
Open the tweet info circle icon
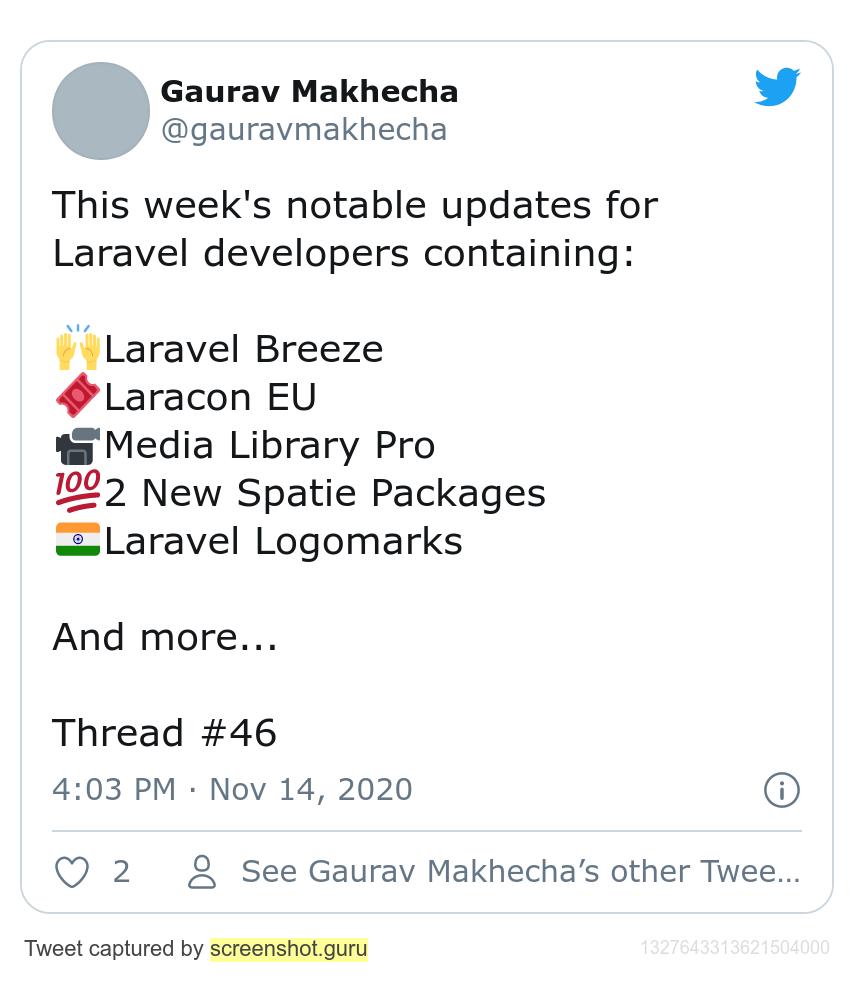click(781, 790)
